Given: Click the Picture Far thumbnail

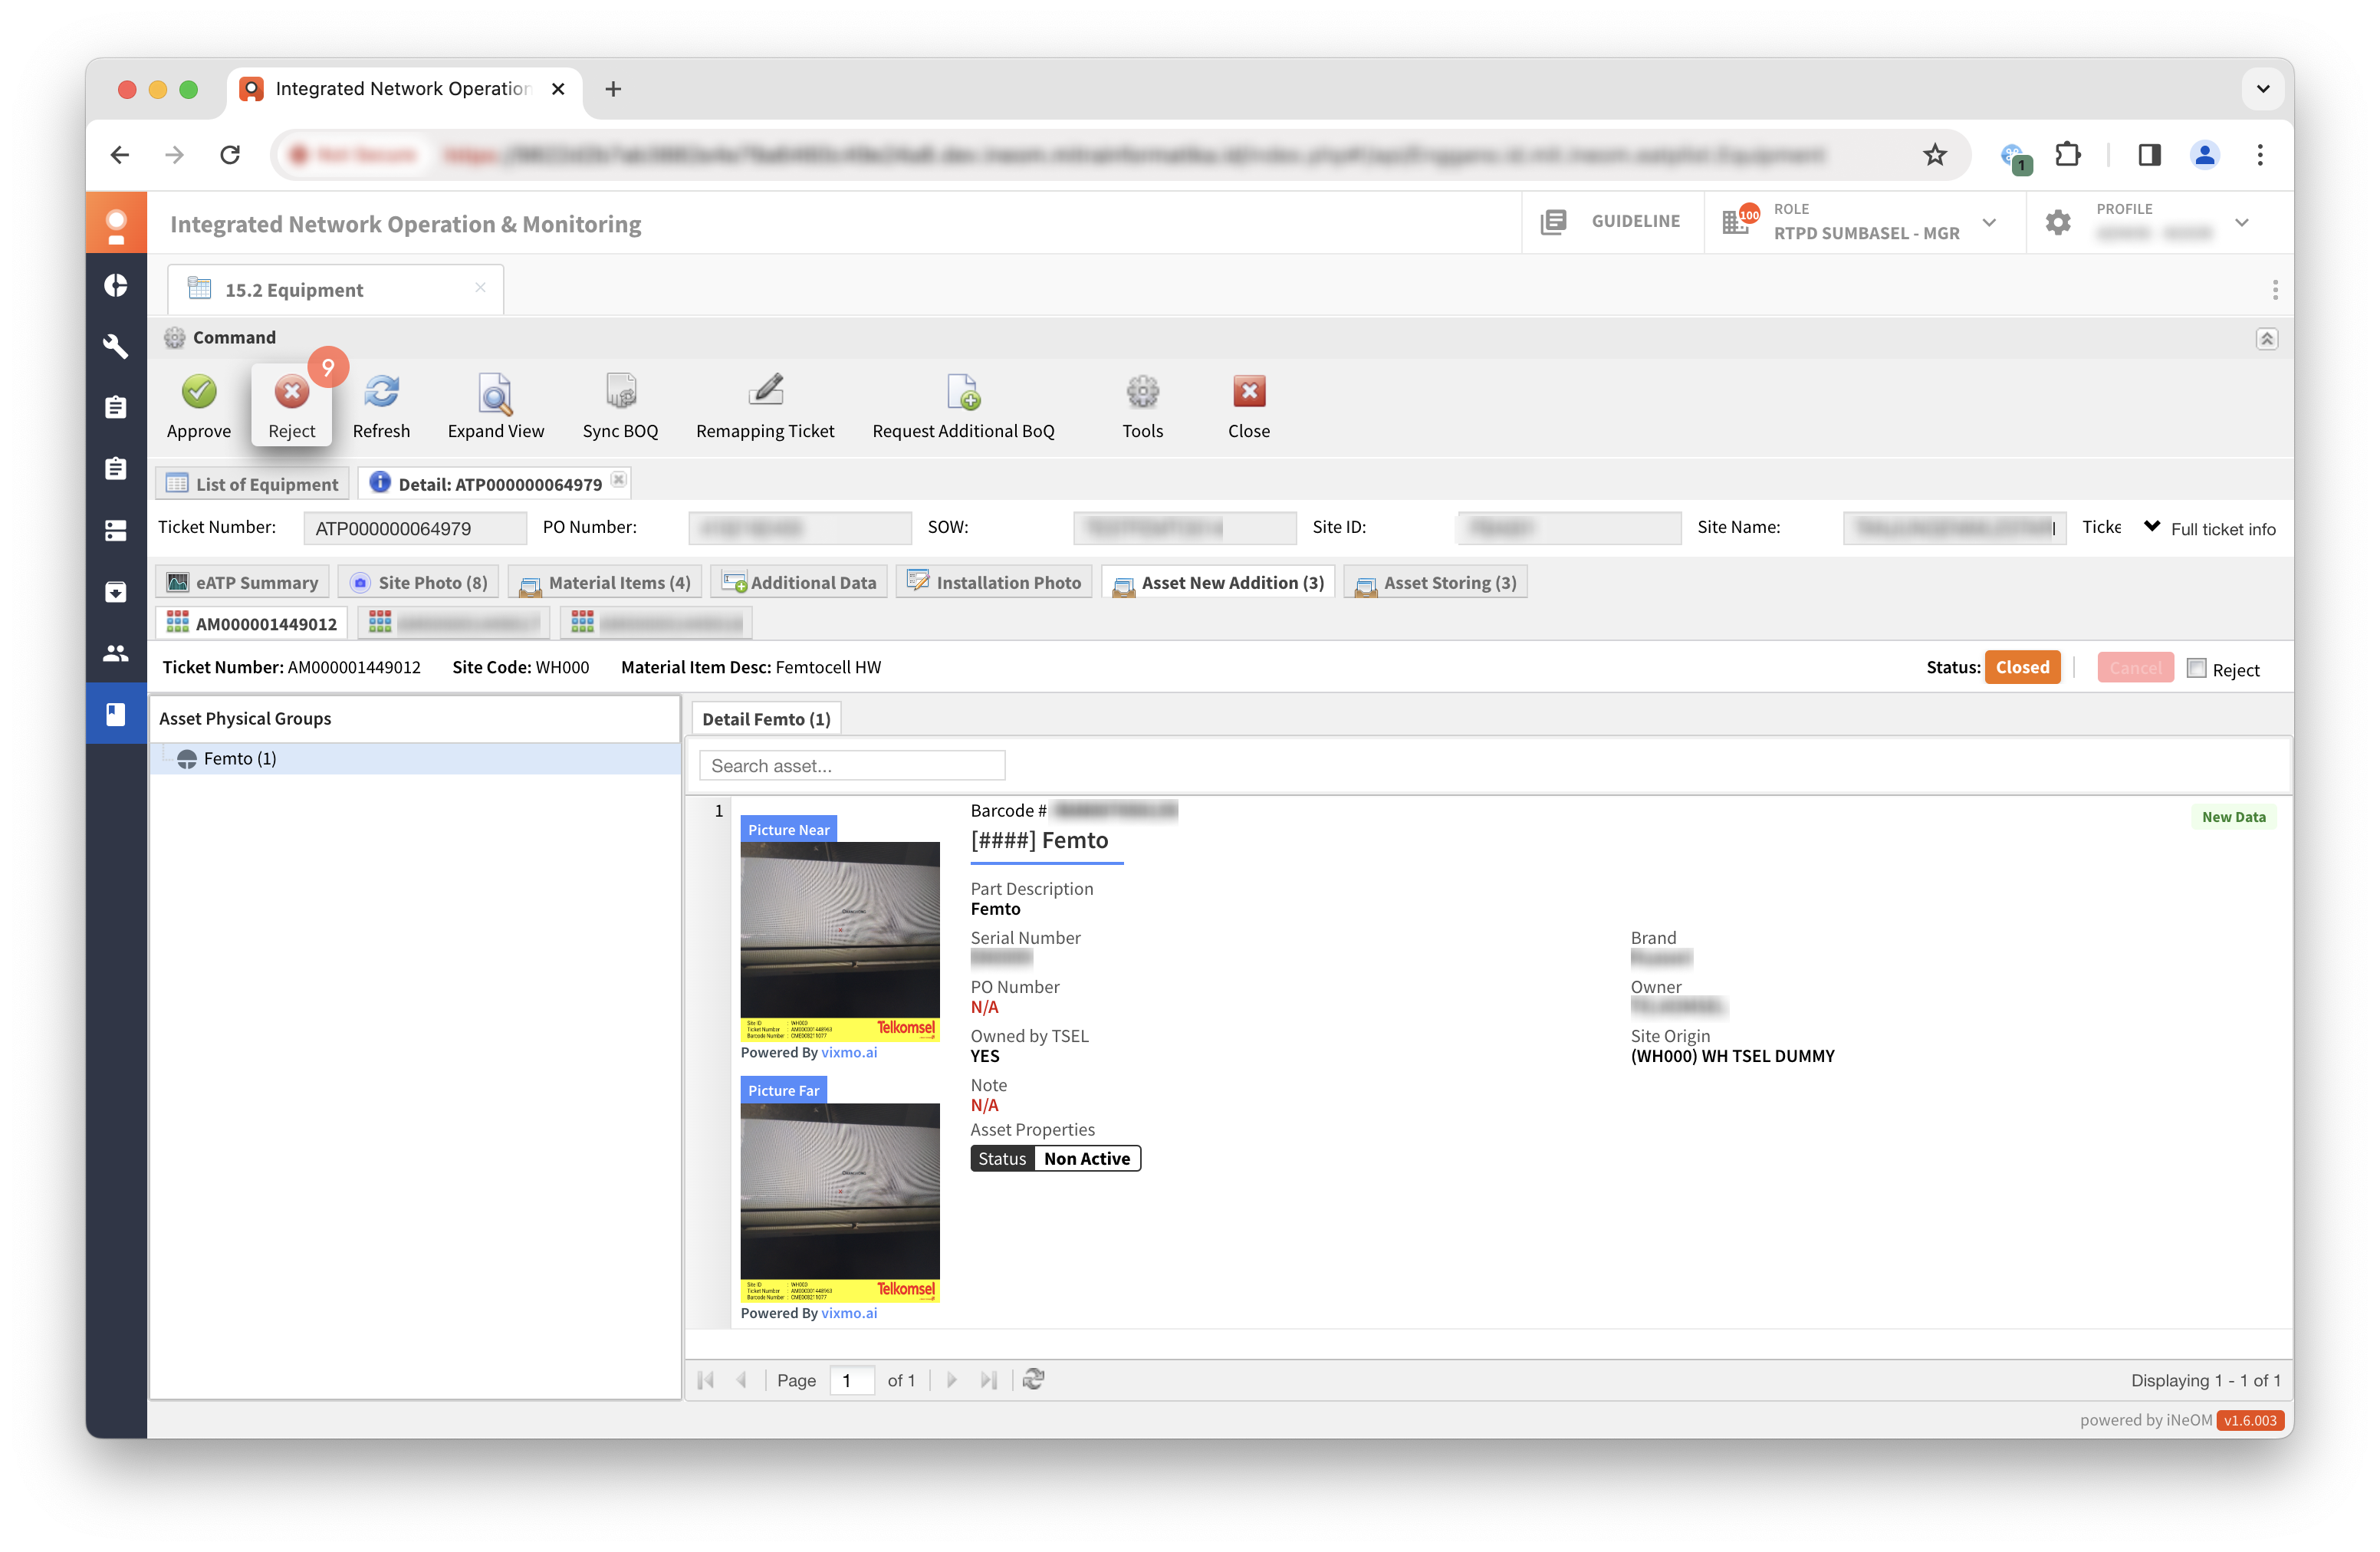Looking at the screenshot, I should 840,1203.
